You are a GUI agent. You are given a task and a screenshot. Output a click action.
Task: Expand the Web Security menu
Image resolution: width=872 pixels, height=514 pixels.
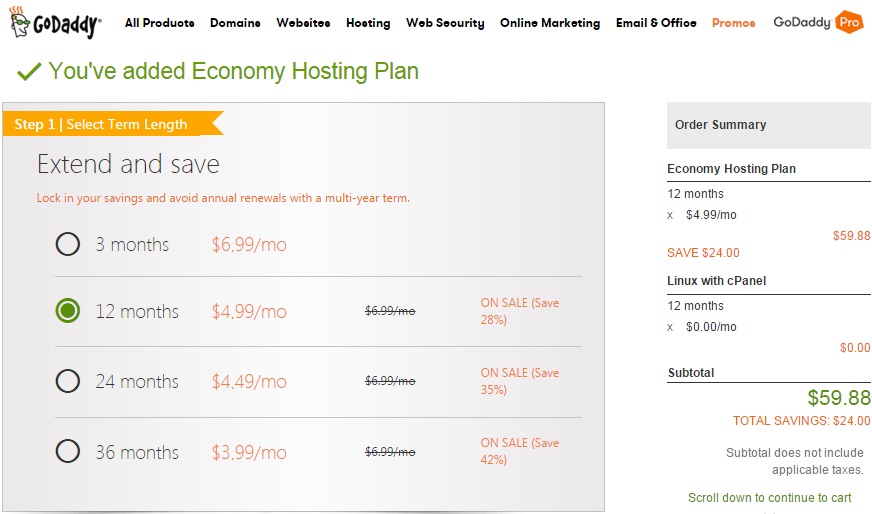click(x=445, y=23)
